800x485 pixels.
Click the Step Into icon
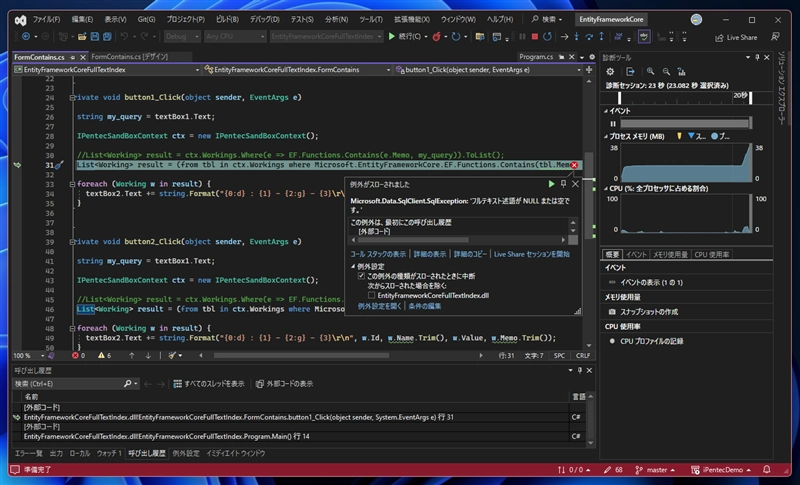click(577, 37)
